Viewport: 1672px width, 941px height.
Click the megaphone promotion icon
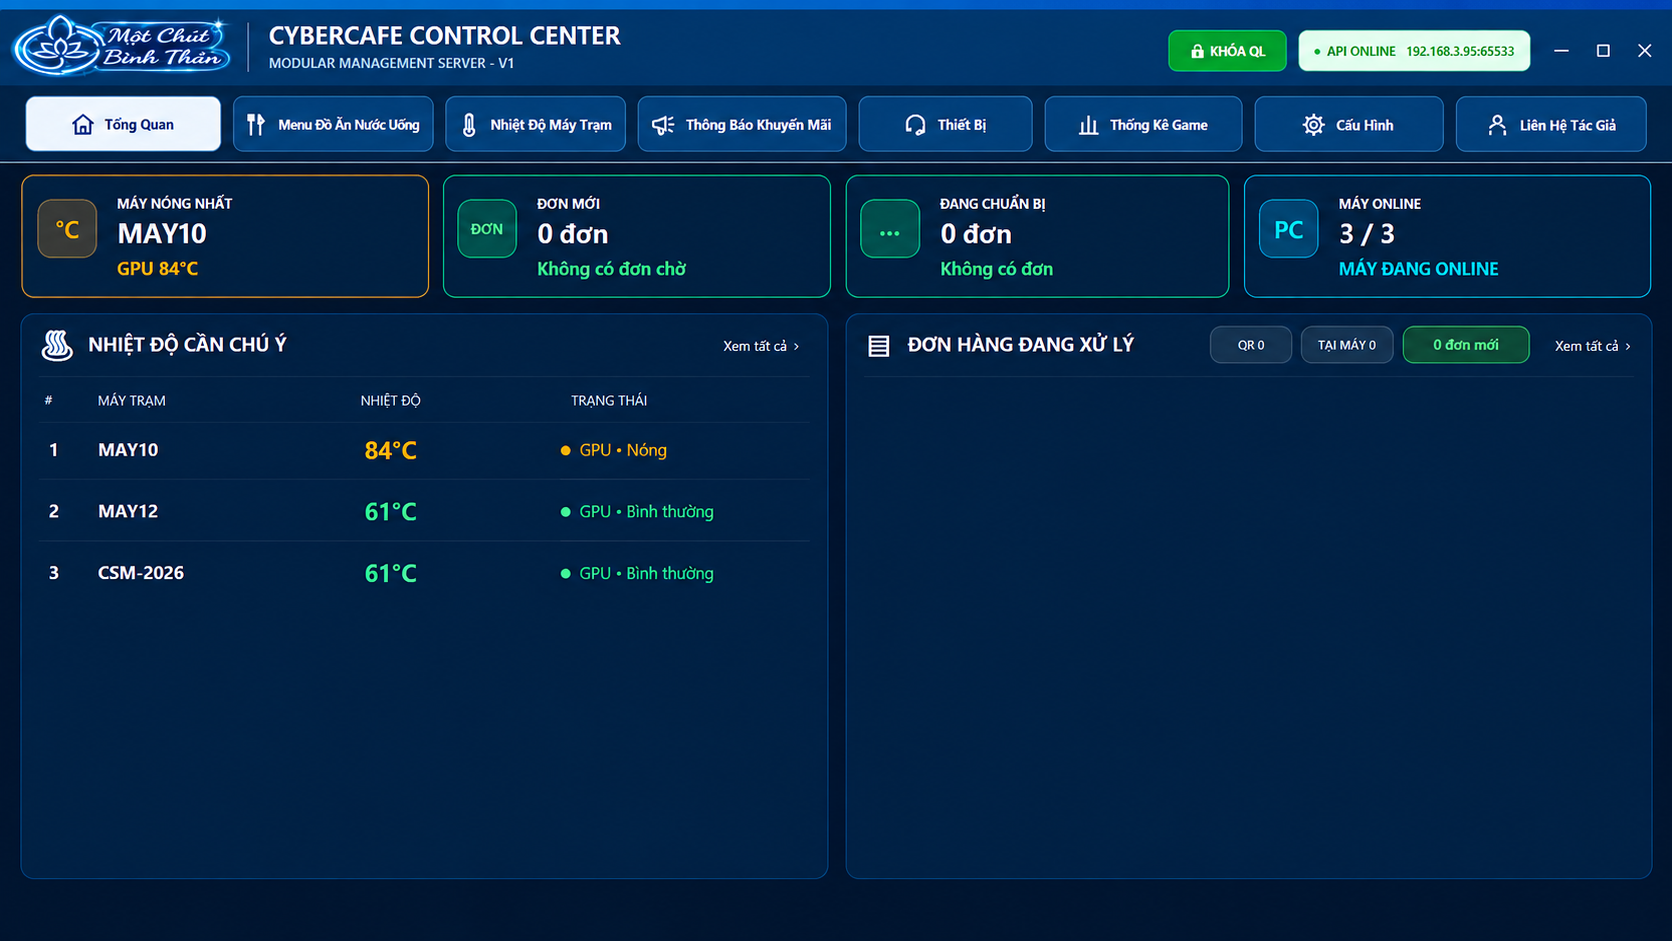pos(663,124)
